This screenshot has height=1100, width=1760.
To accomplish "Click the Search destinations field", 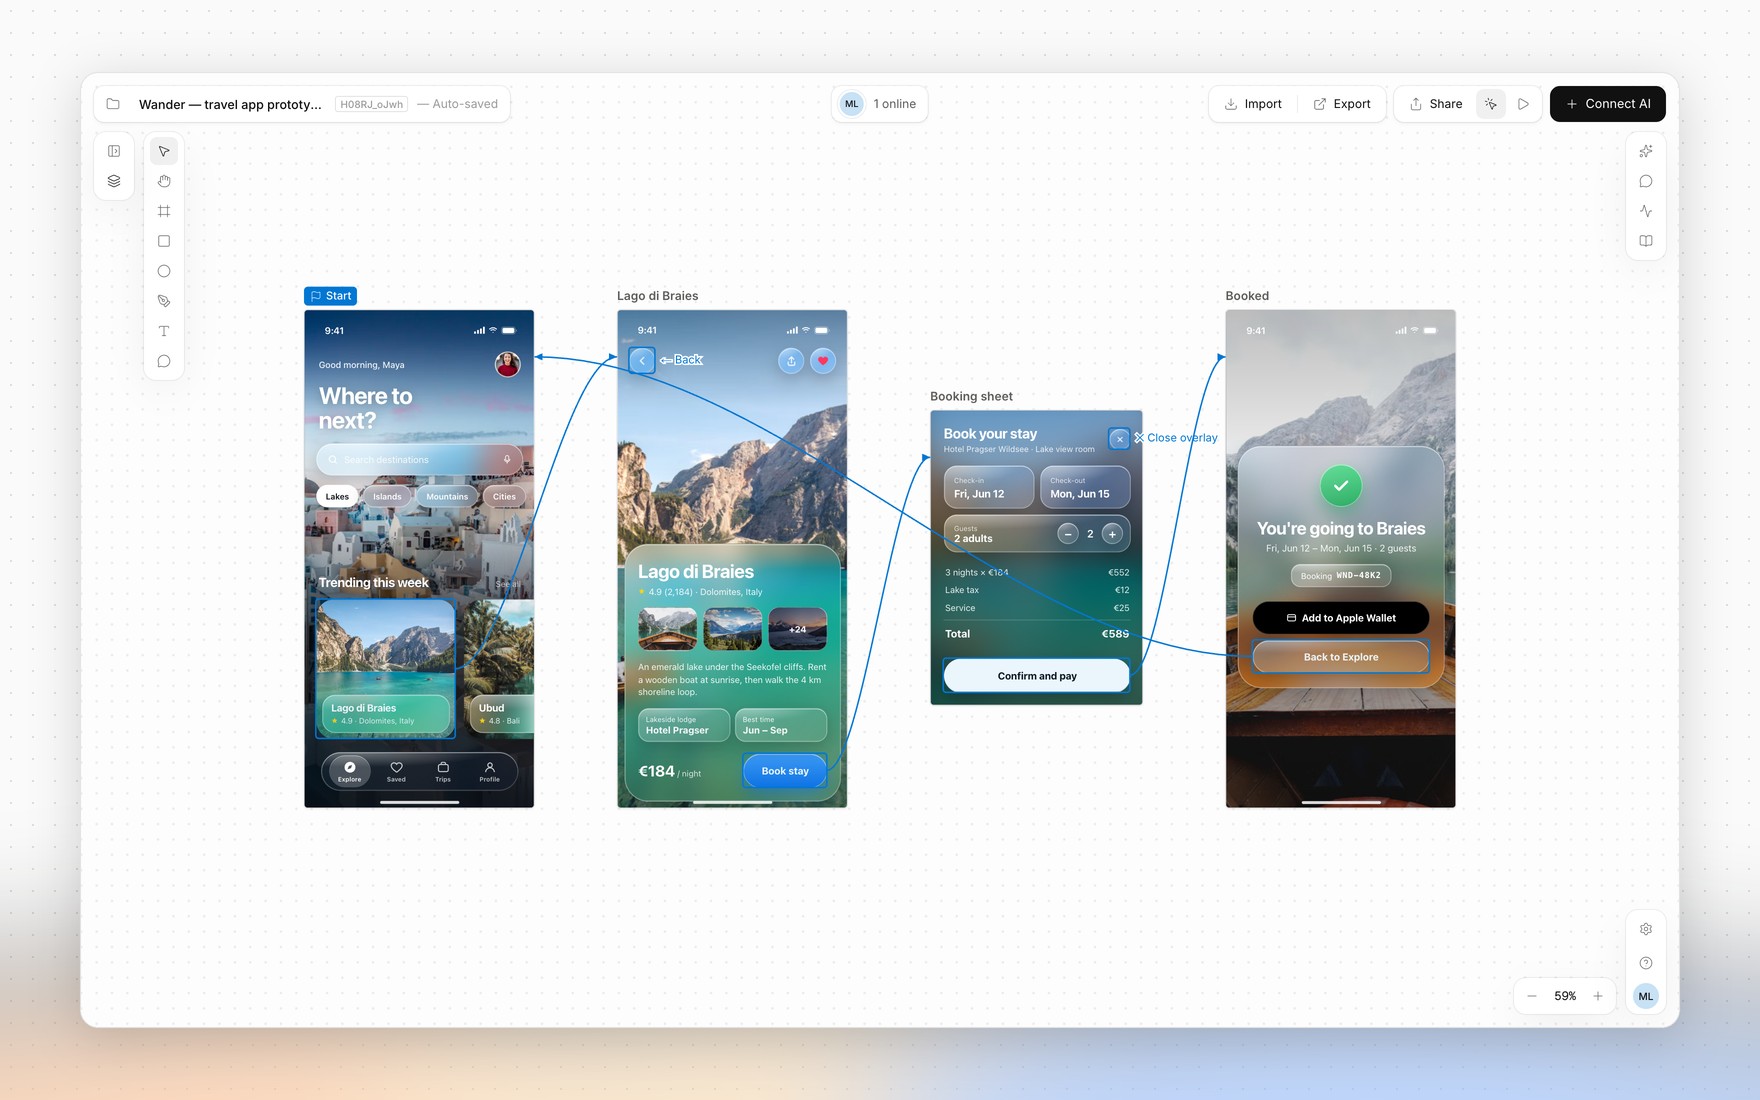I will point(419,459).
